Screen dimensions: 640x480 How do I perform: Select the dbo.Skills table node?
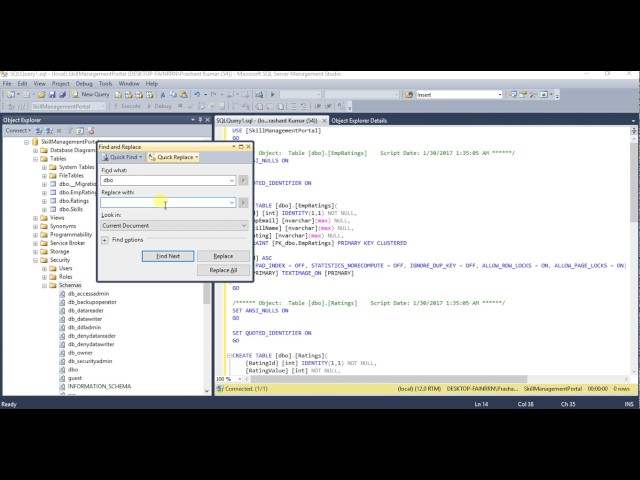pyautogui.click(x=71, y=209)
